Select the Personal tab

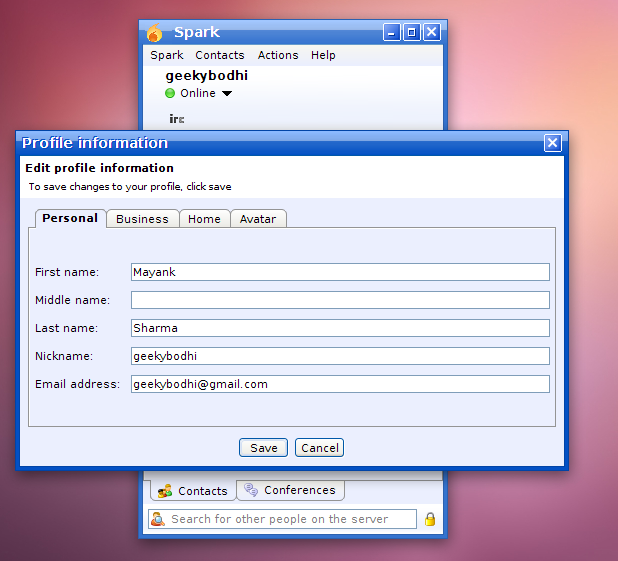pyautogui.click(x=70, y=218)
